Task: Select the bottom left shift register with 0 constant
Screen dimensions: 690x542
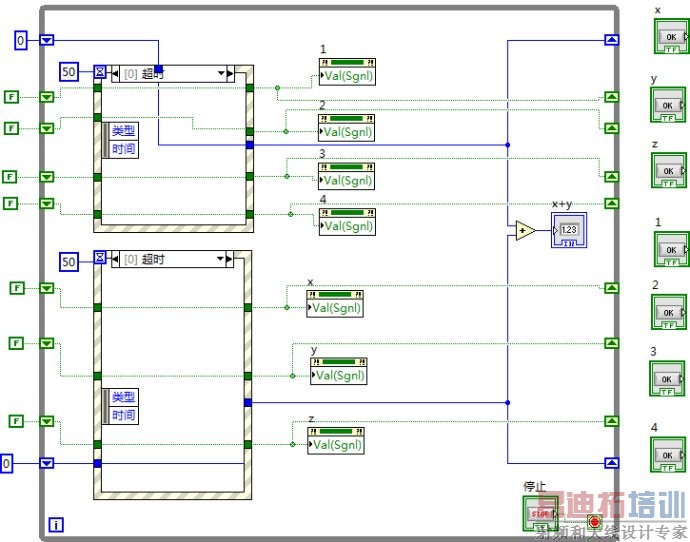Action: [x=47, y=463]
